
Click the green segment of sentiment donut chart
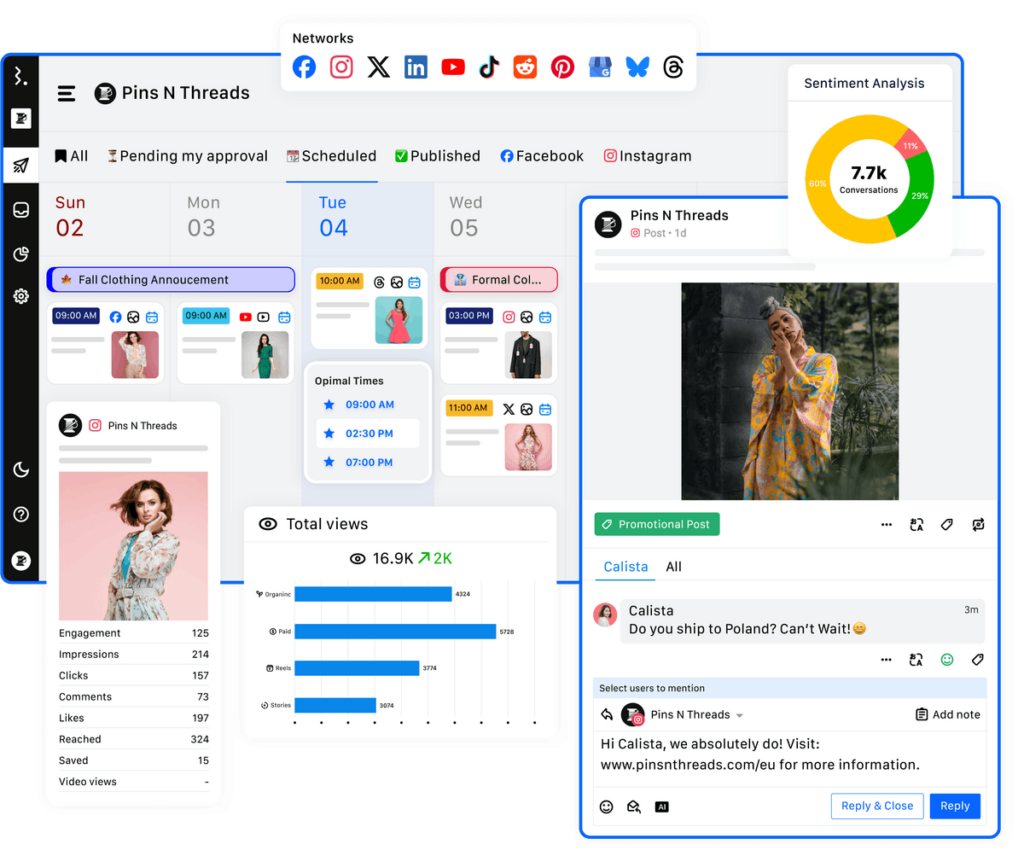[913, 195]
